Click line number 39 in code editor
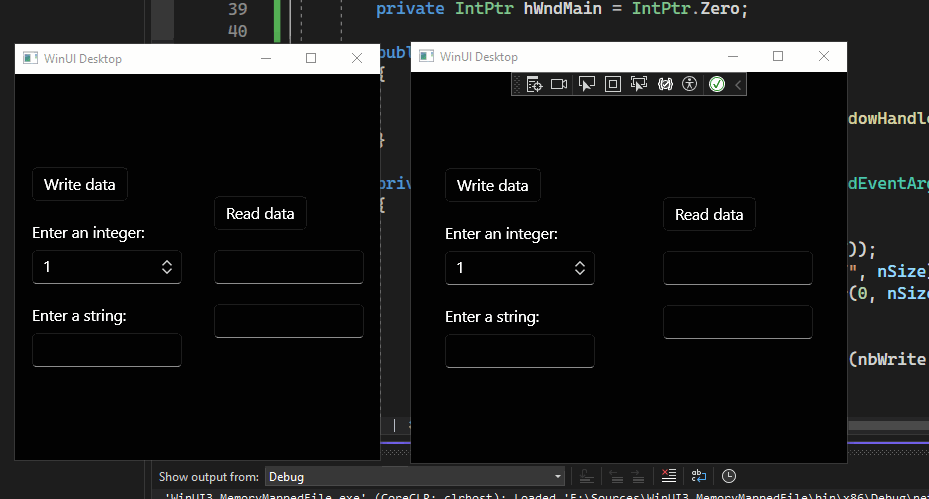Image resolution: width=929 pixels, height=499 pixels. click(x=238, y=9)
